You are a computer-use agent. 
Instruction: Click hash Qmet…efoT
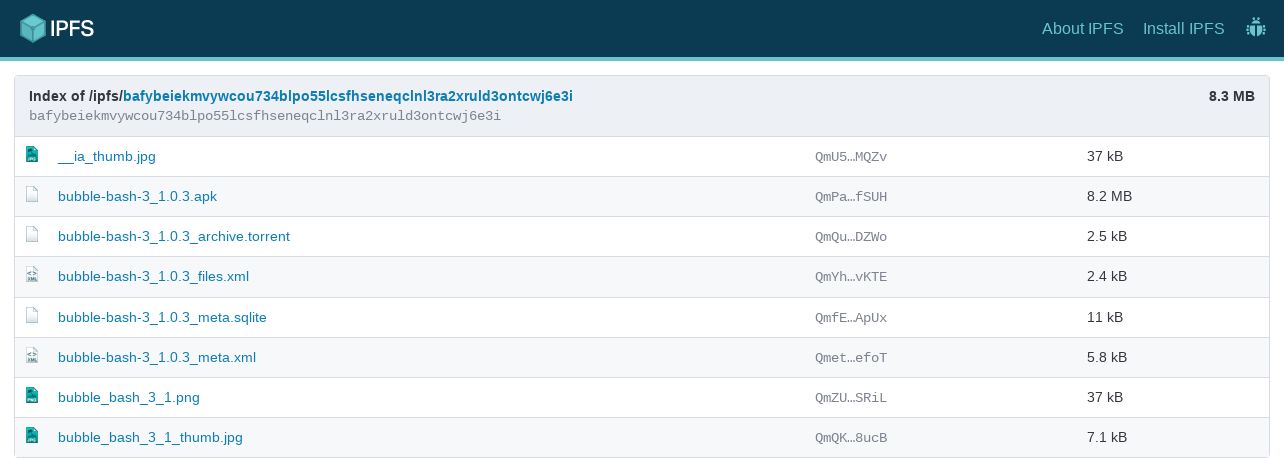coord(851,357)
